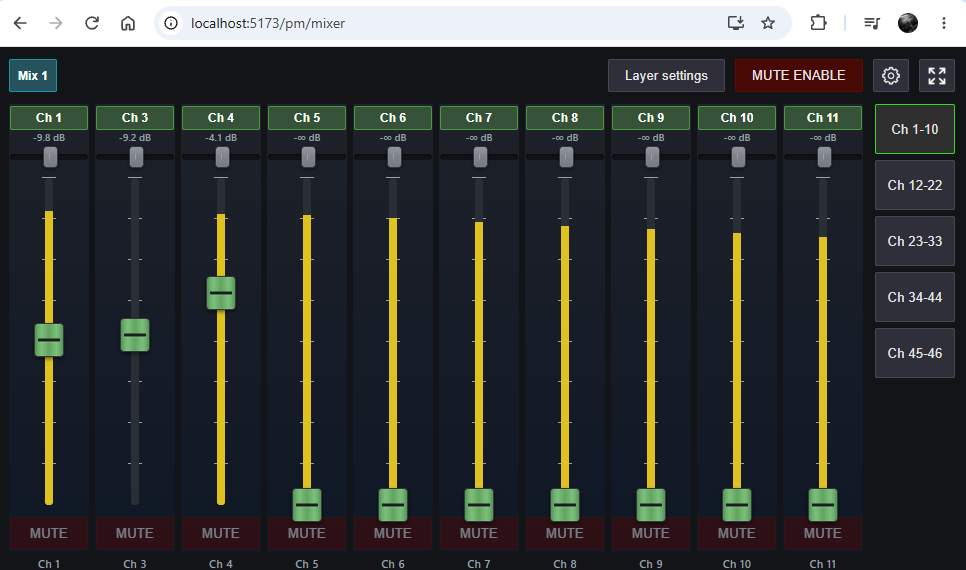This screenshot has height=570, width=966.
Task: Mute channel Ch 10
Action: 737,533
